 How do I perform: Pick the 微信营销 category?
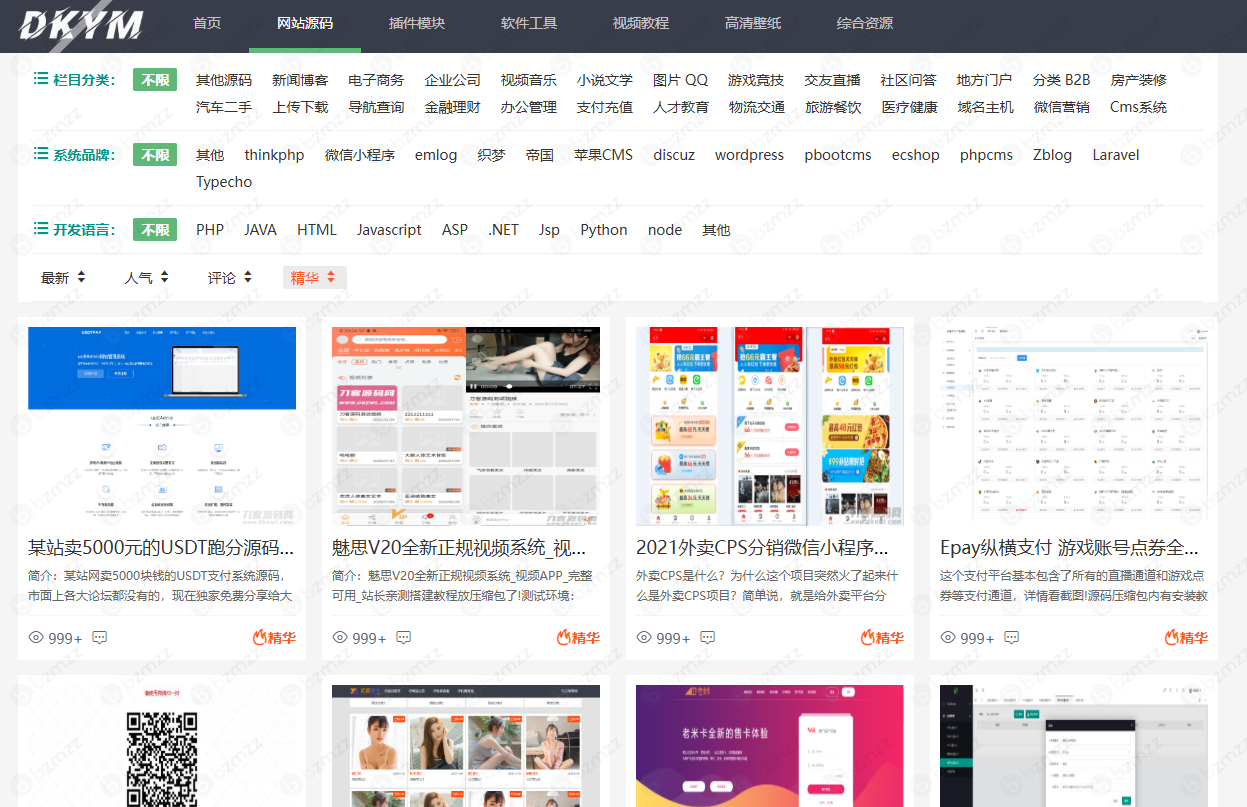pos(1062,107)
